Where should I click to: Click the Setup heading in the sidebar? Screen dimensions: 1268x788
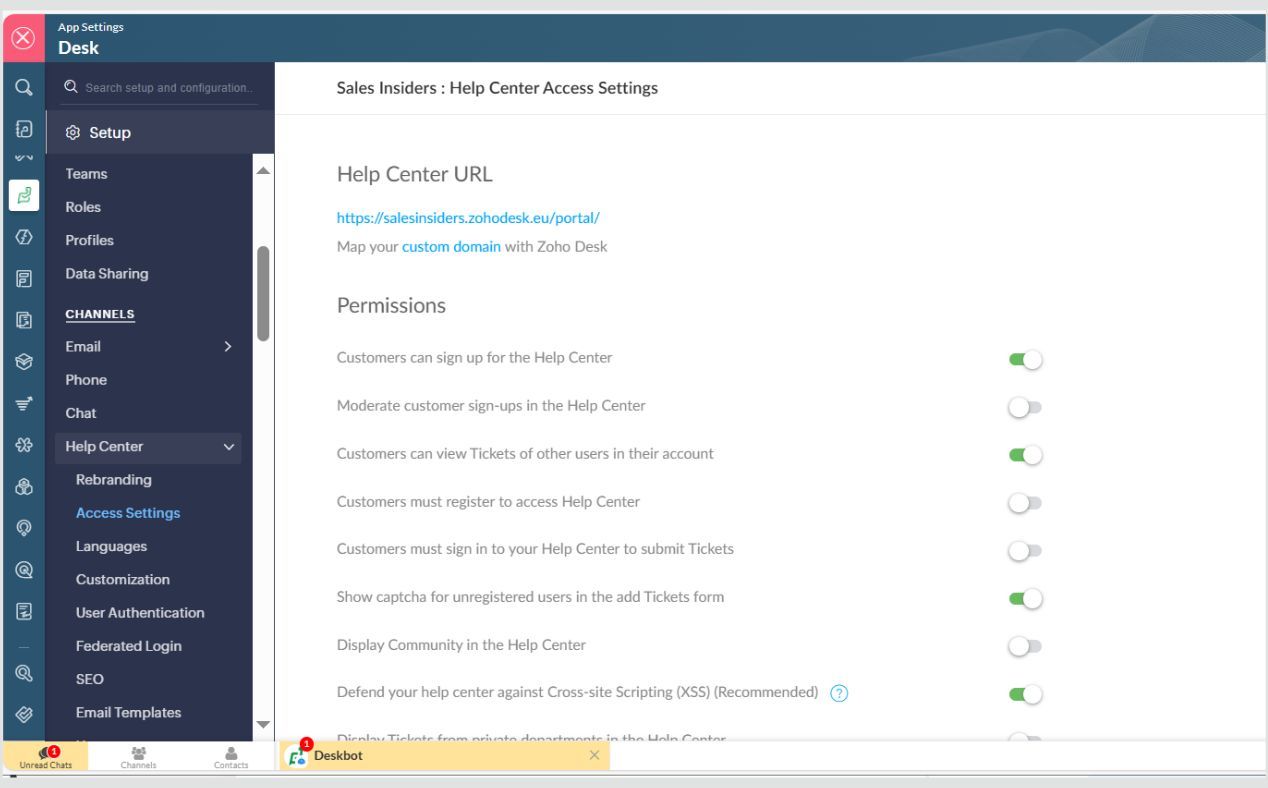(110, 132)
